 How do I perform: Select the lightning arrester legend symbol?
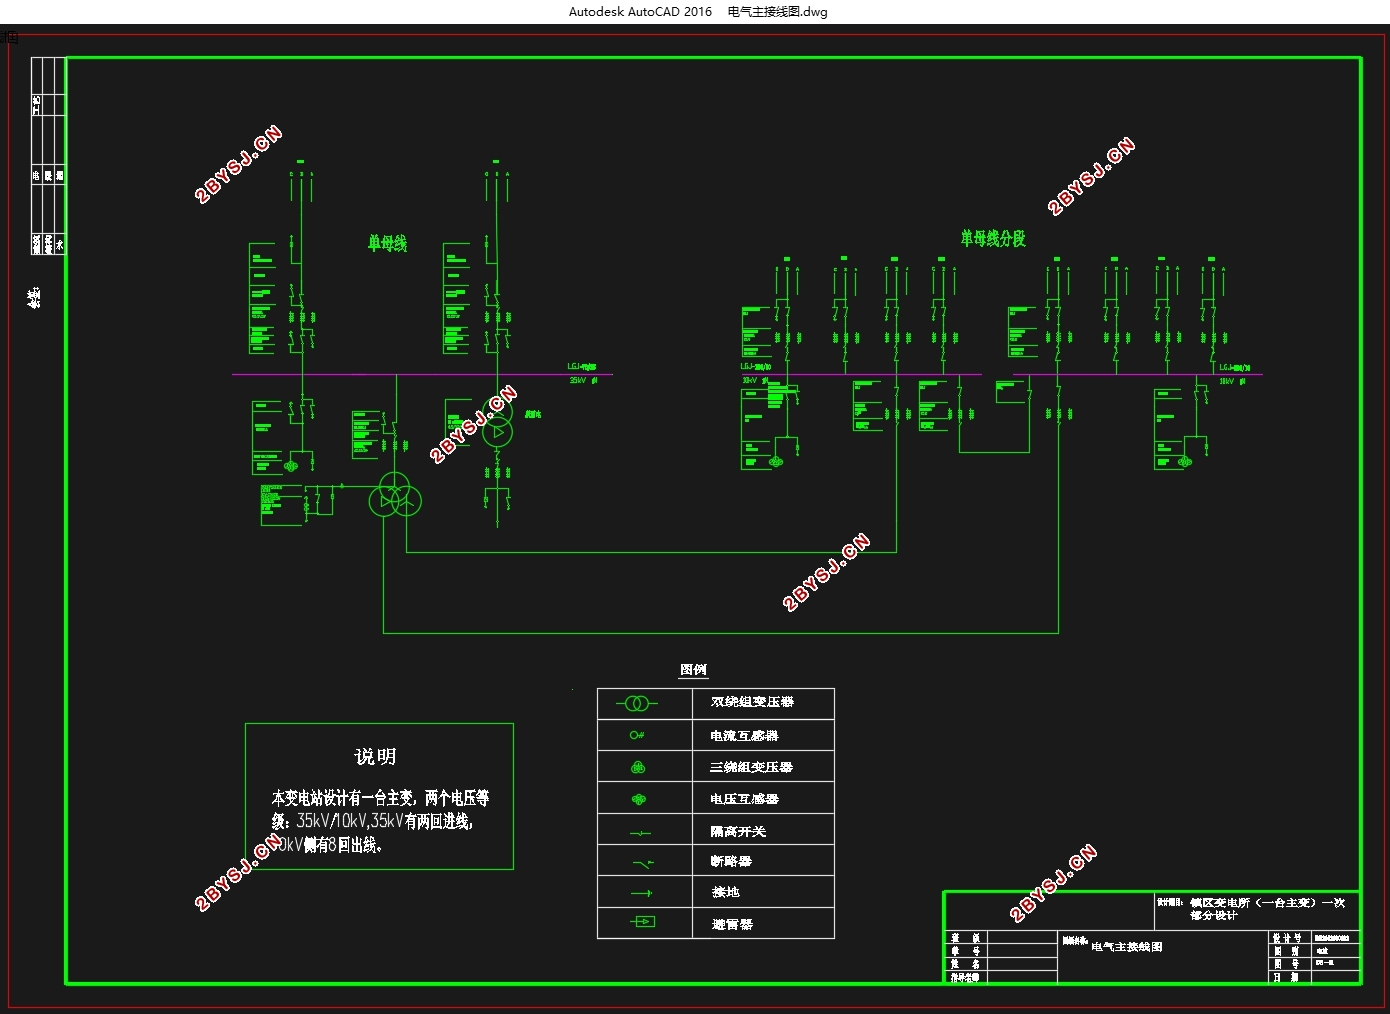pos(643,921)
